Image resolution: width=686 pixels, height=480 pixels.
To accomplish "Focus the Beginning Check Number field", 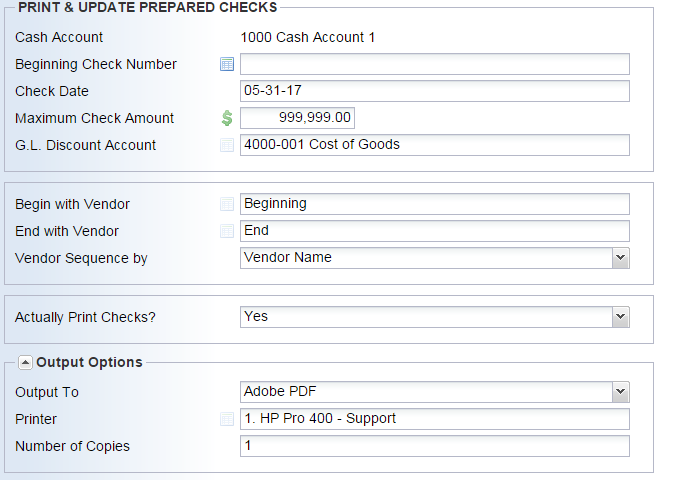I will point(435,64).
